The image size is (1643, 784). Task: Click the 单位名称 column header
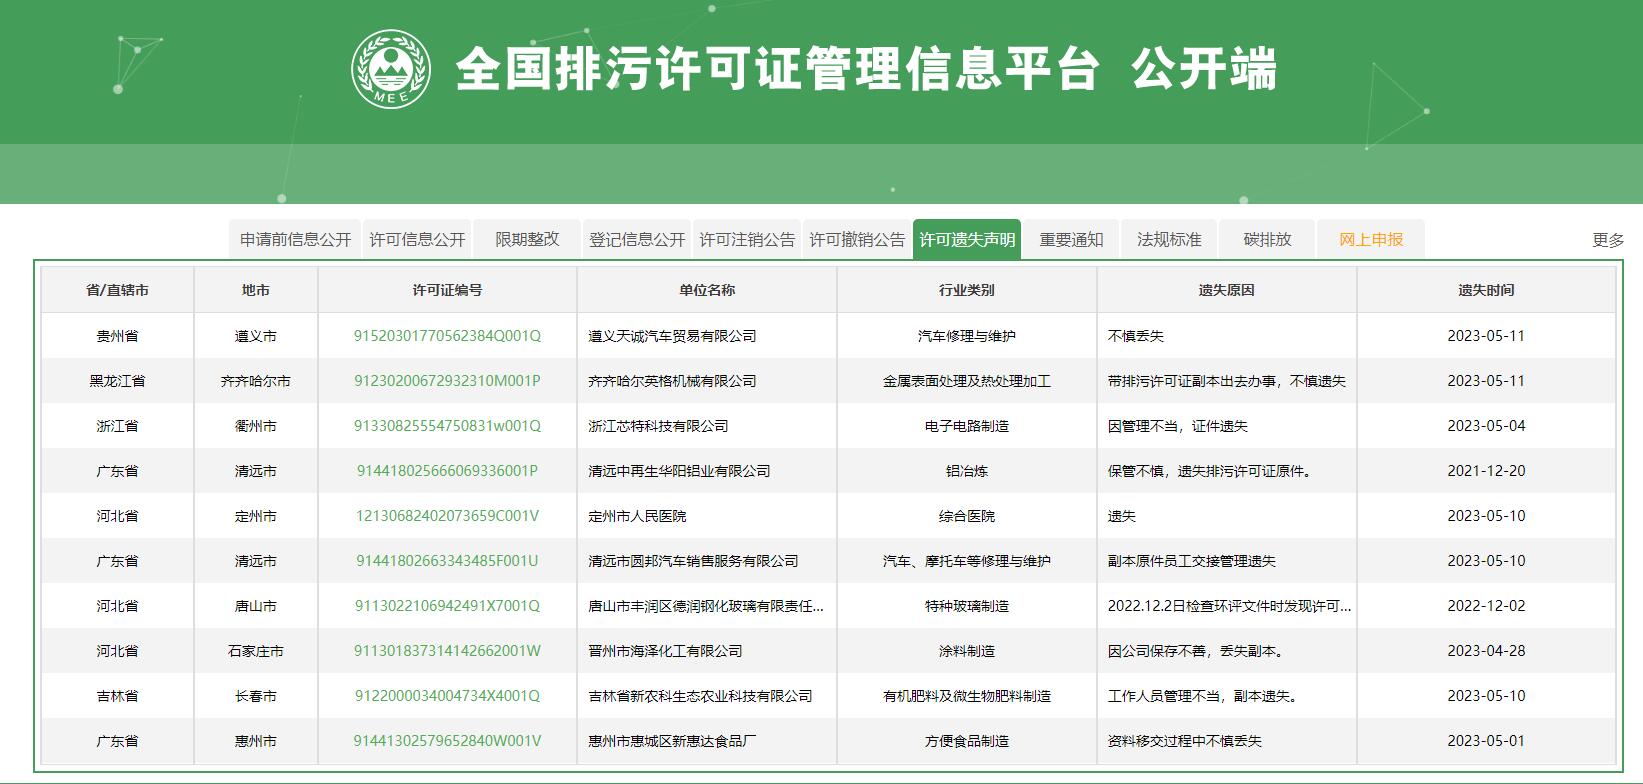(x=707, y=290)
